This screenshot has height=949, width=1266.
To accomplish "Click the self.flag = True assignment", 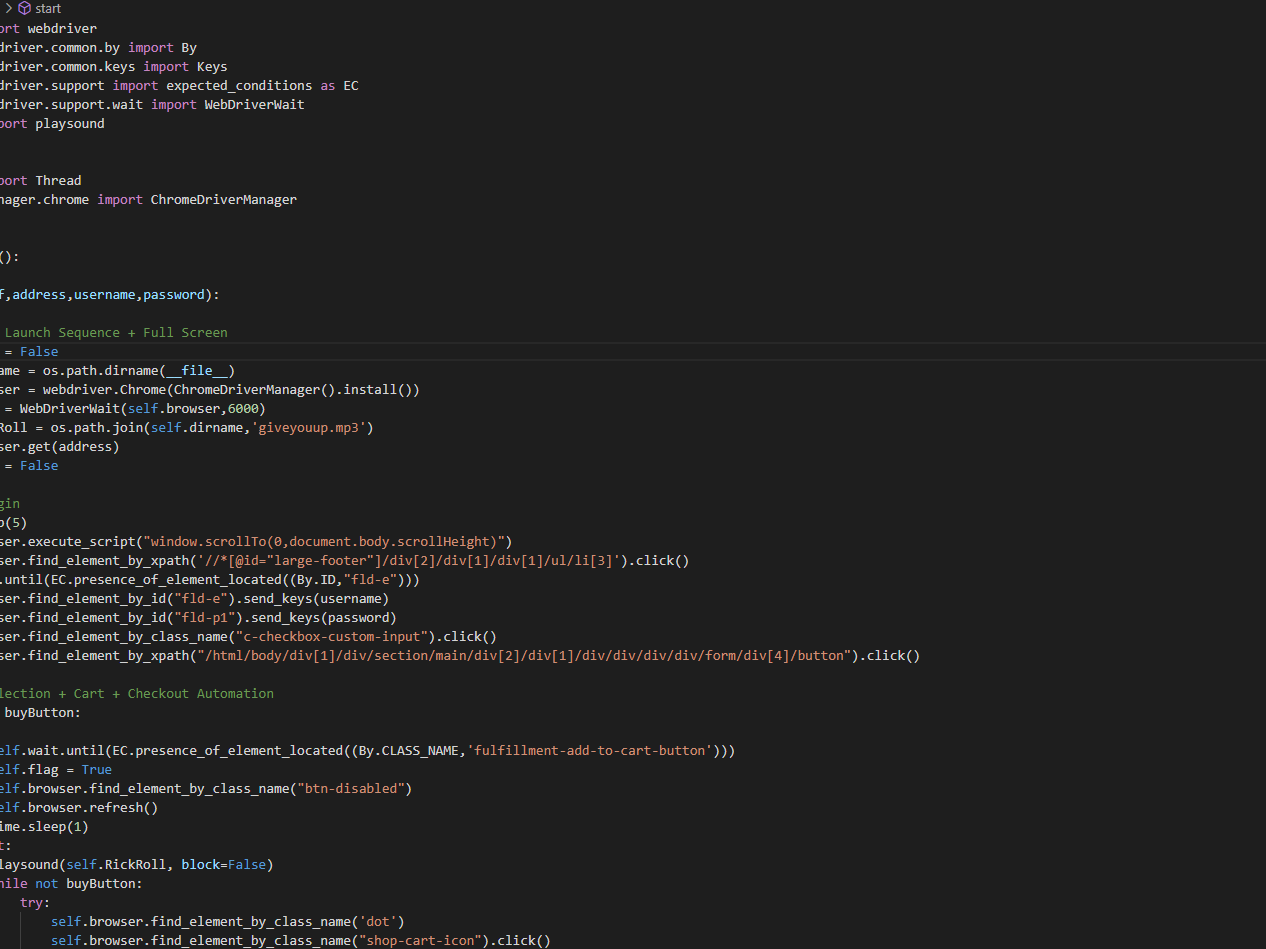I will click(x=55, y=769).
